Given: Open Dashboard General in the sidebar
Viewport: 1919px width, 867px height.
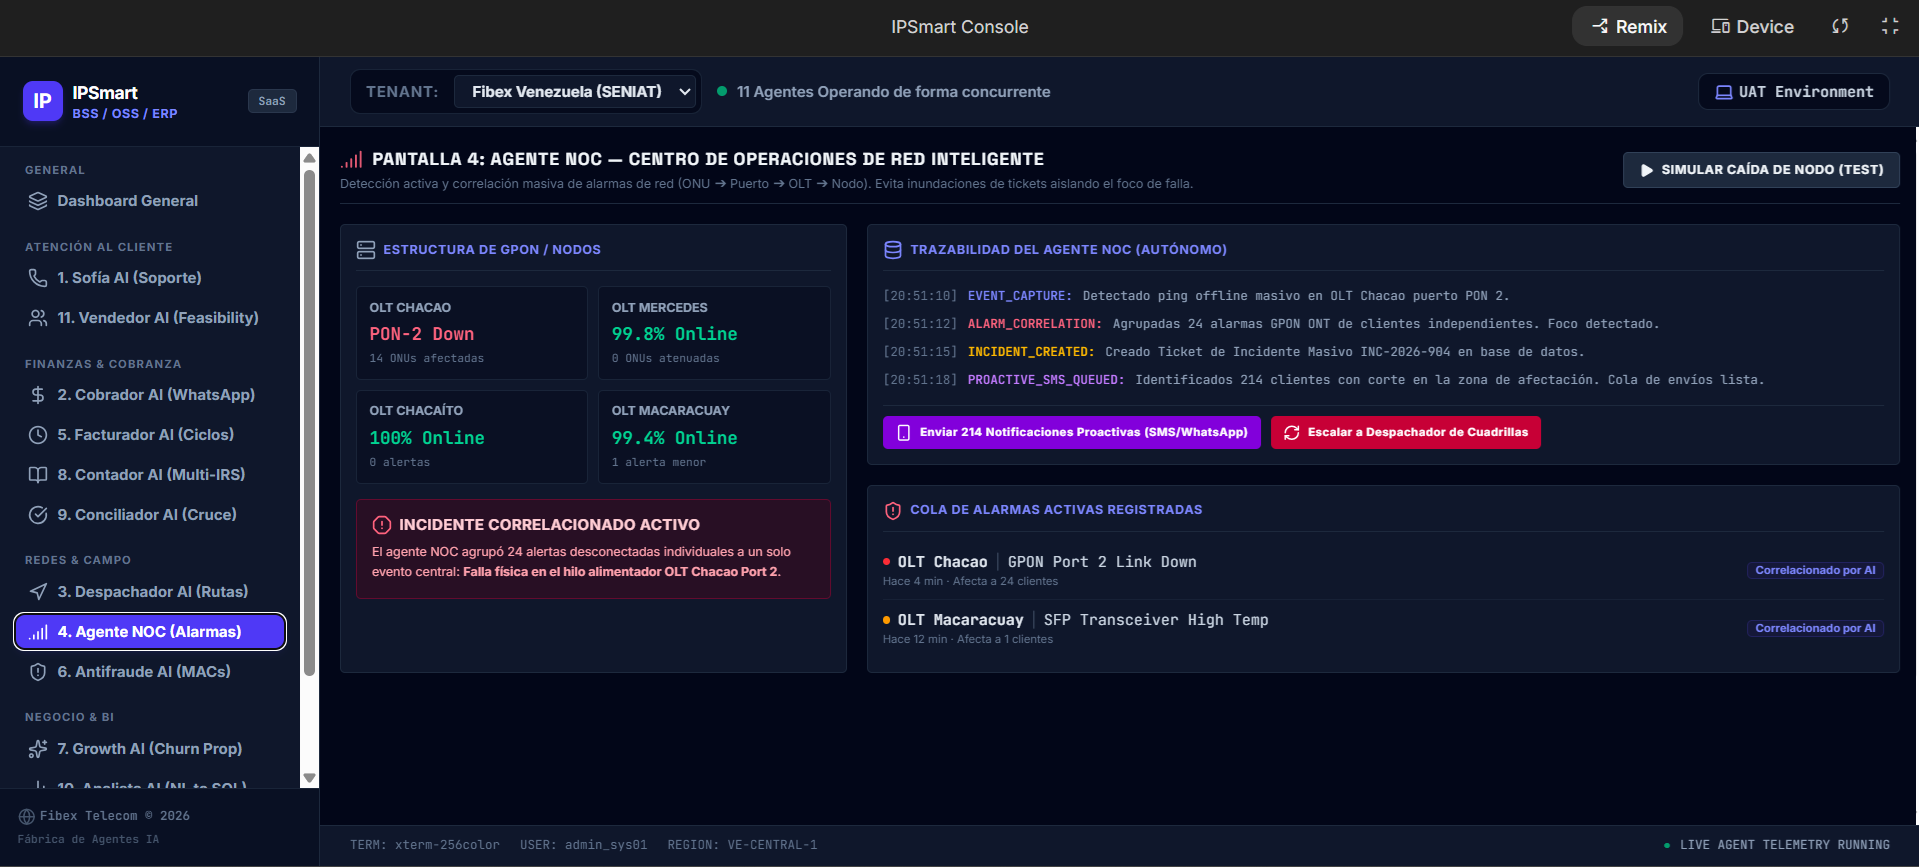Looking at the screenshot, I should (150, 201).
